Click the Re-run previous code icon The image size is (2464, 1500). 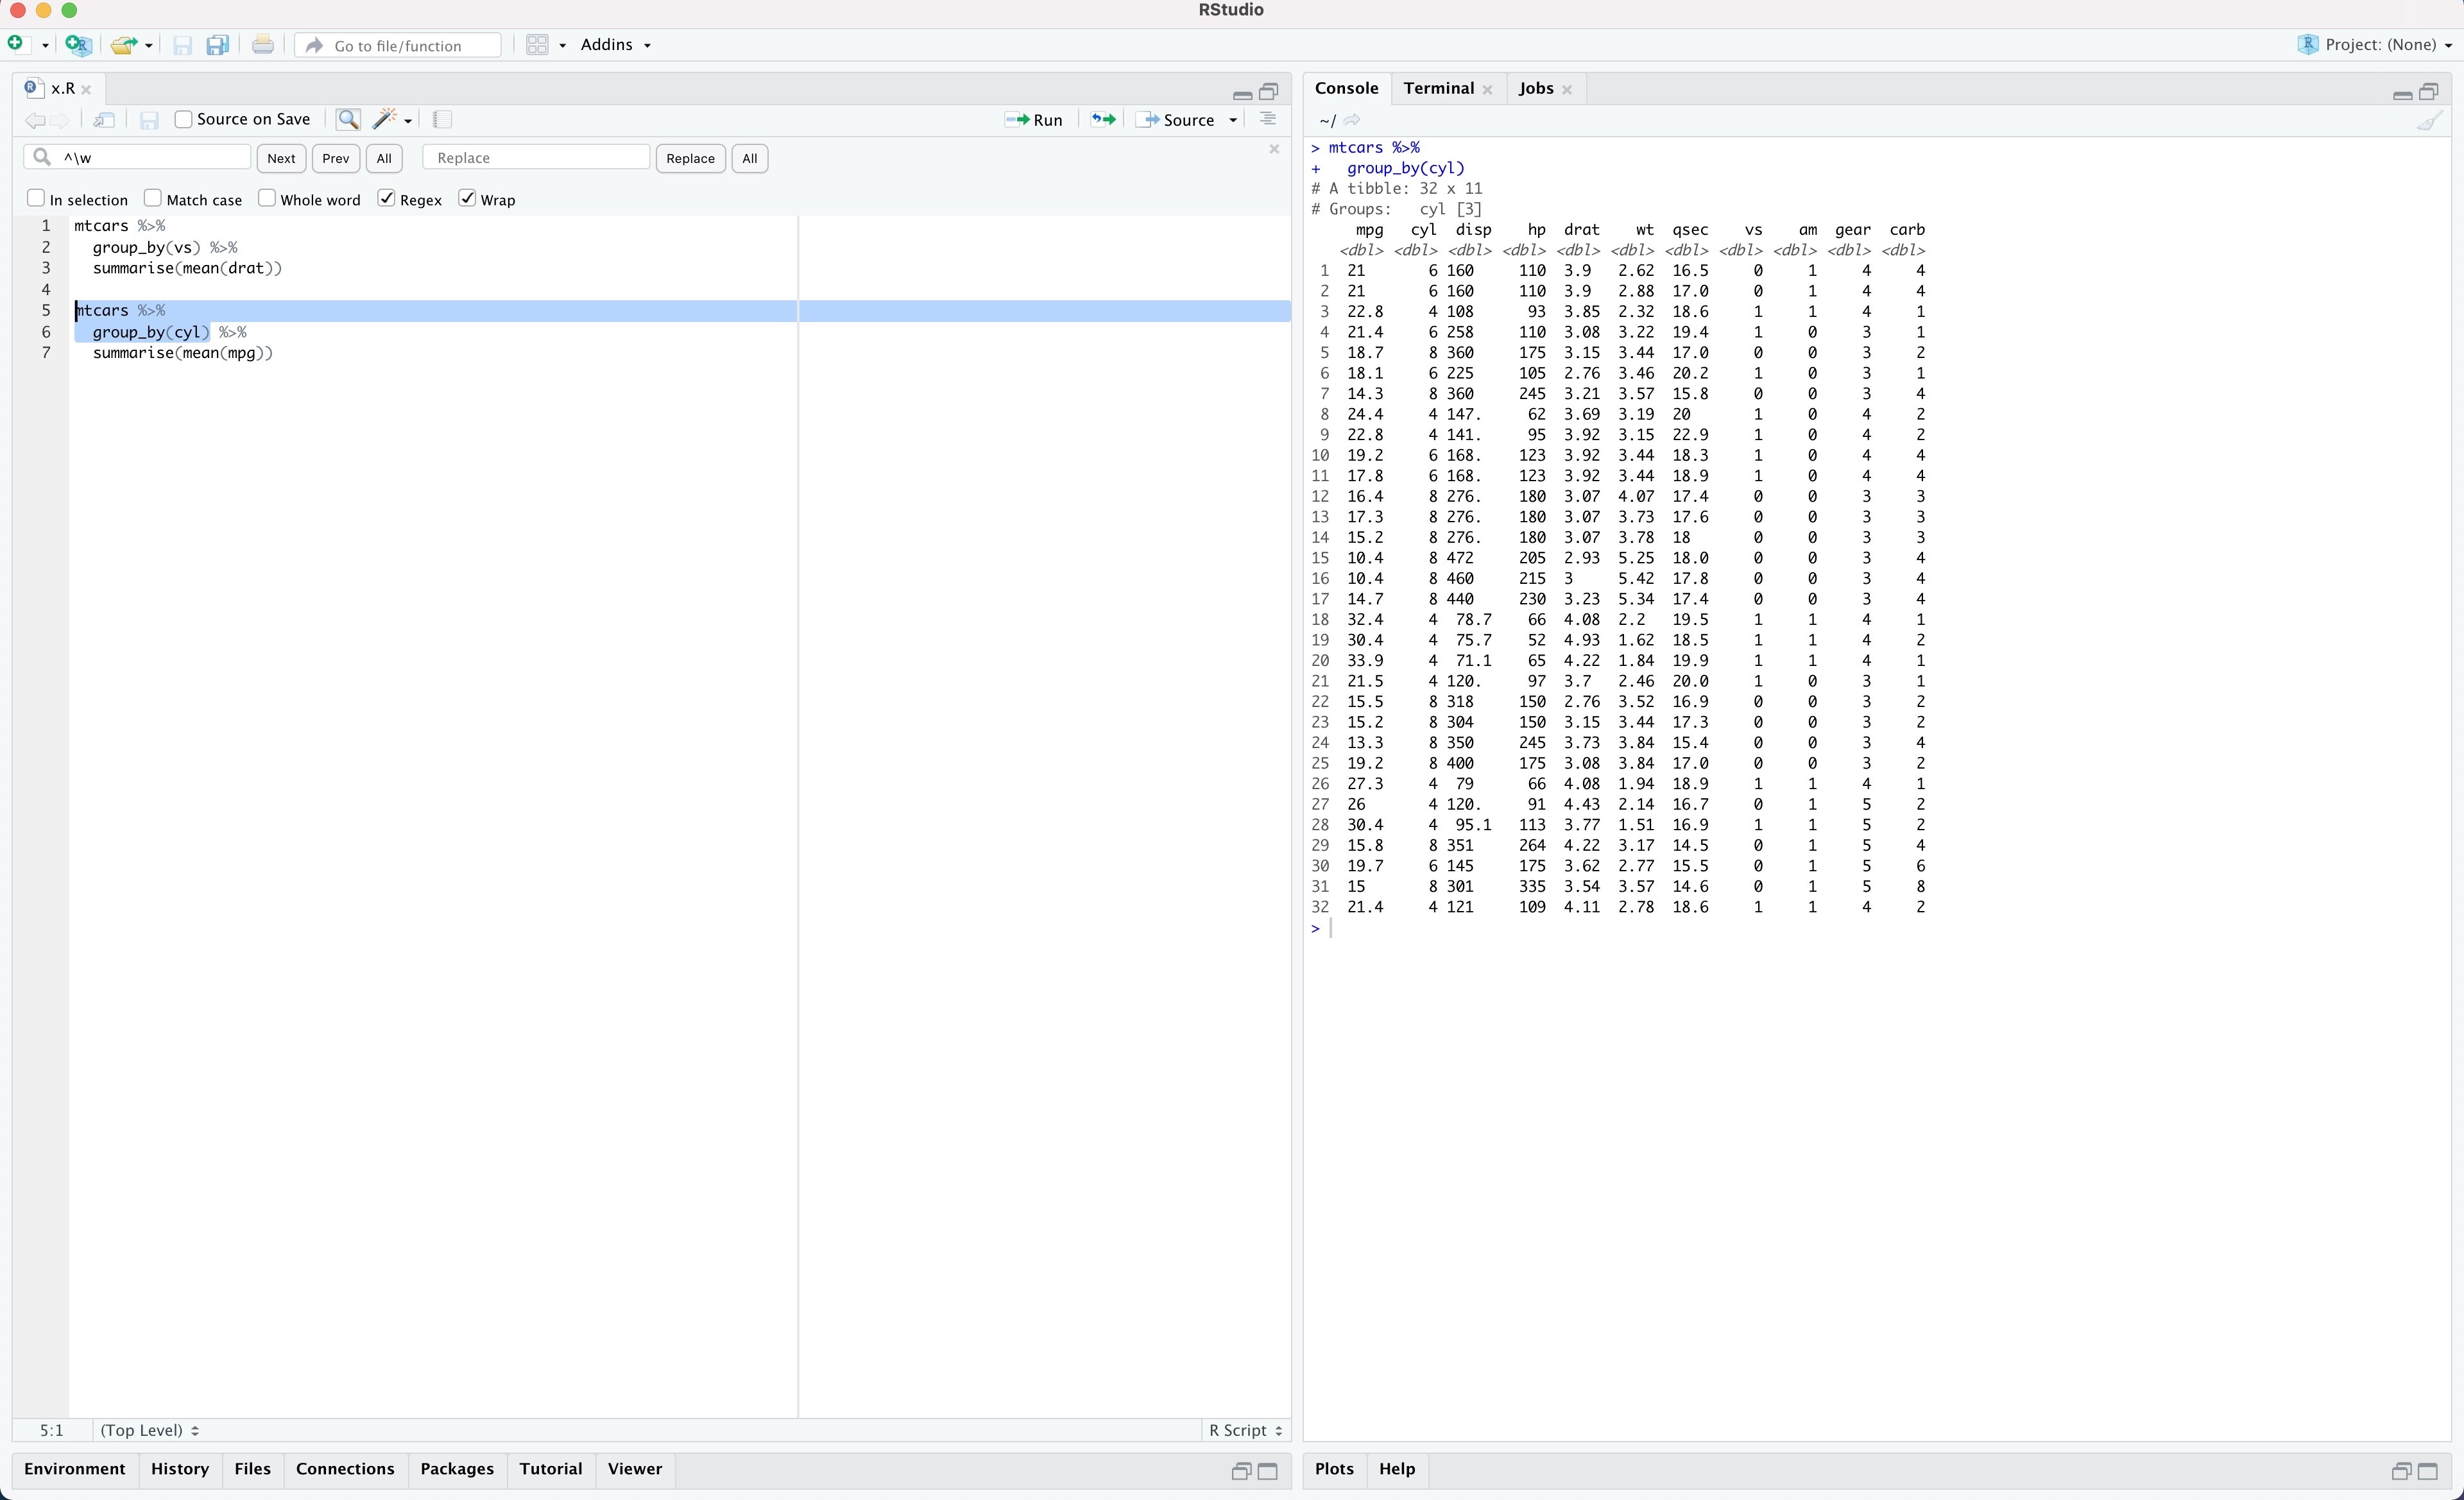pyautogui.click(x=1103, y=120)
